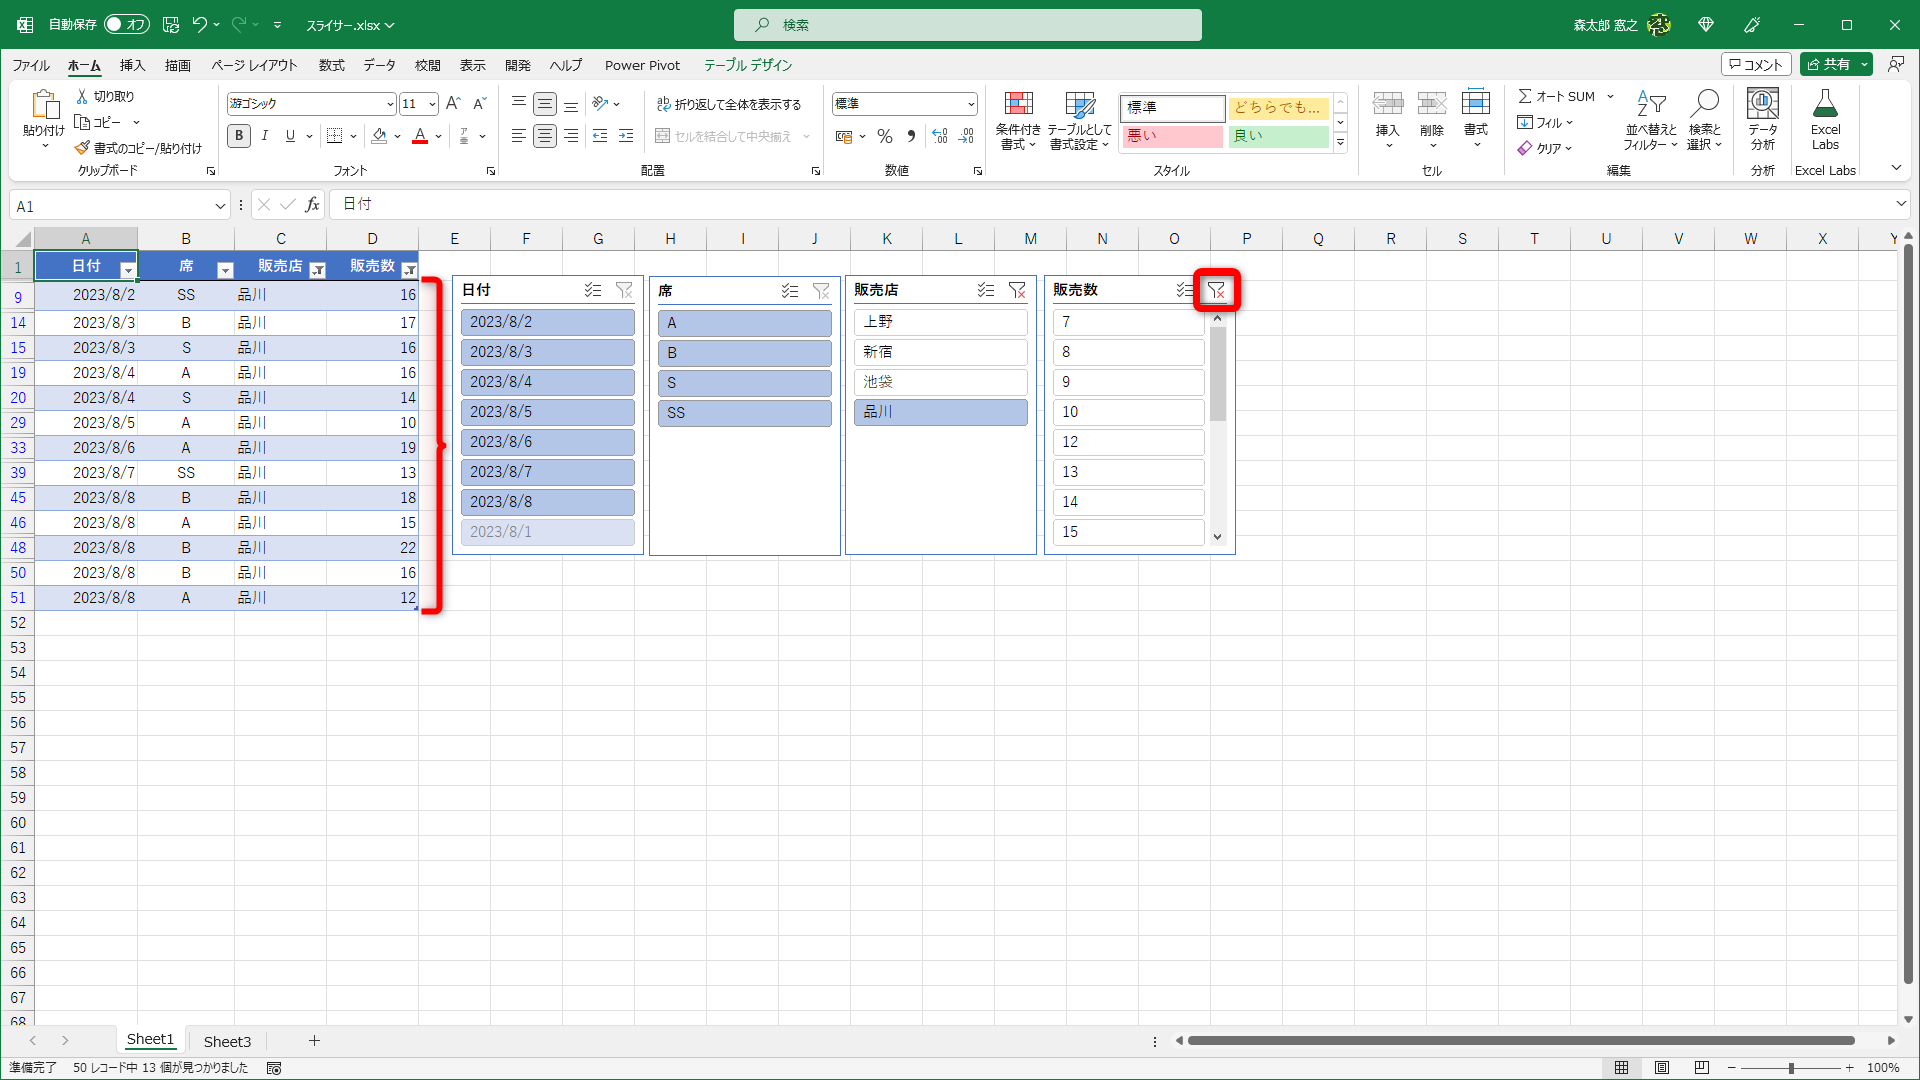This screenshot has width=1920, height=1080.
Task: Clear filter on 販売数 slicer
Action: 1216,290
